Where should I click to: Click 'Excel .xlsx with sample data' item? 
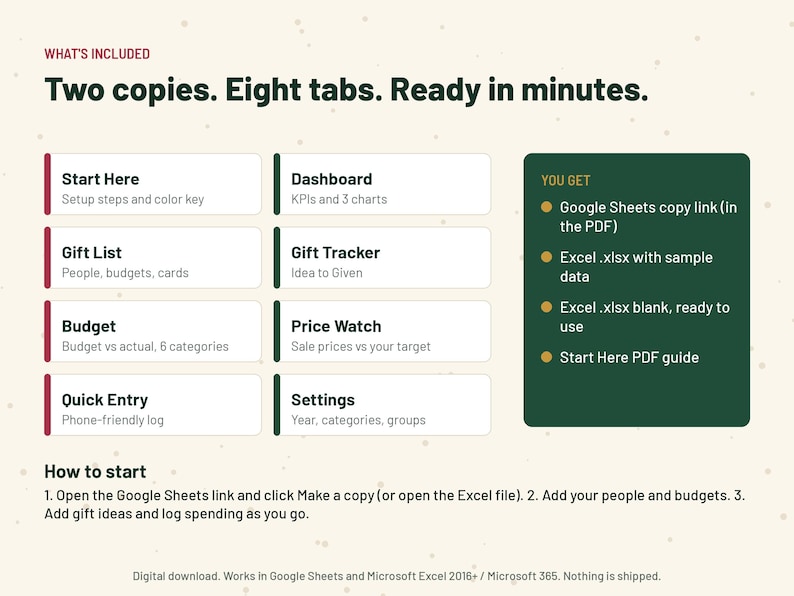pyautogui.click(x=636, y=267)
